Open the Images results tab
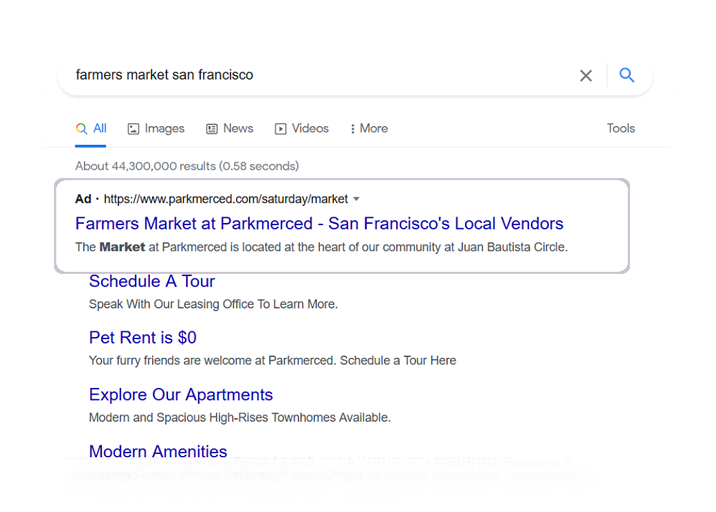 pos(156,129)
